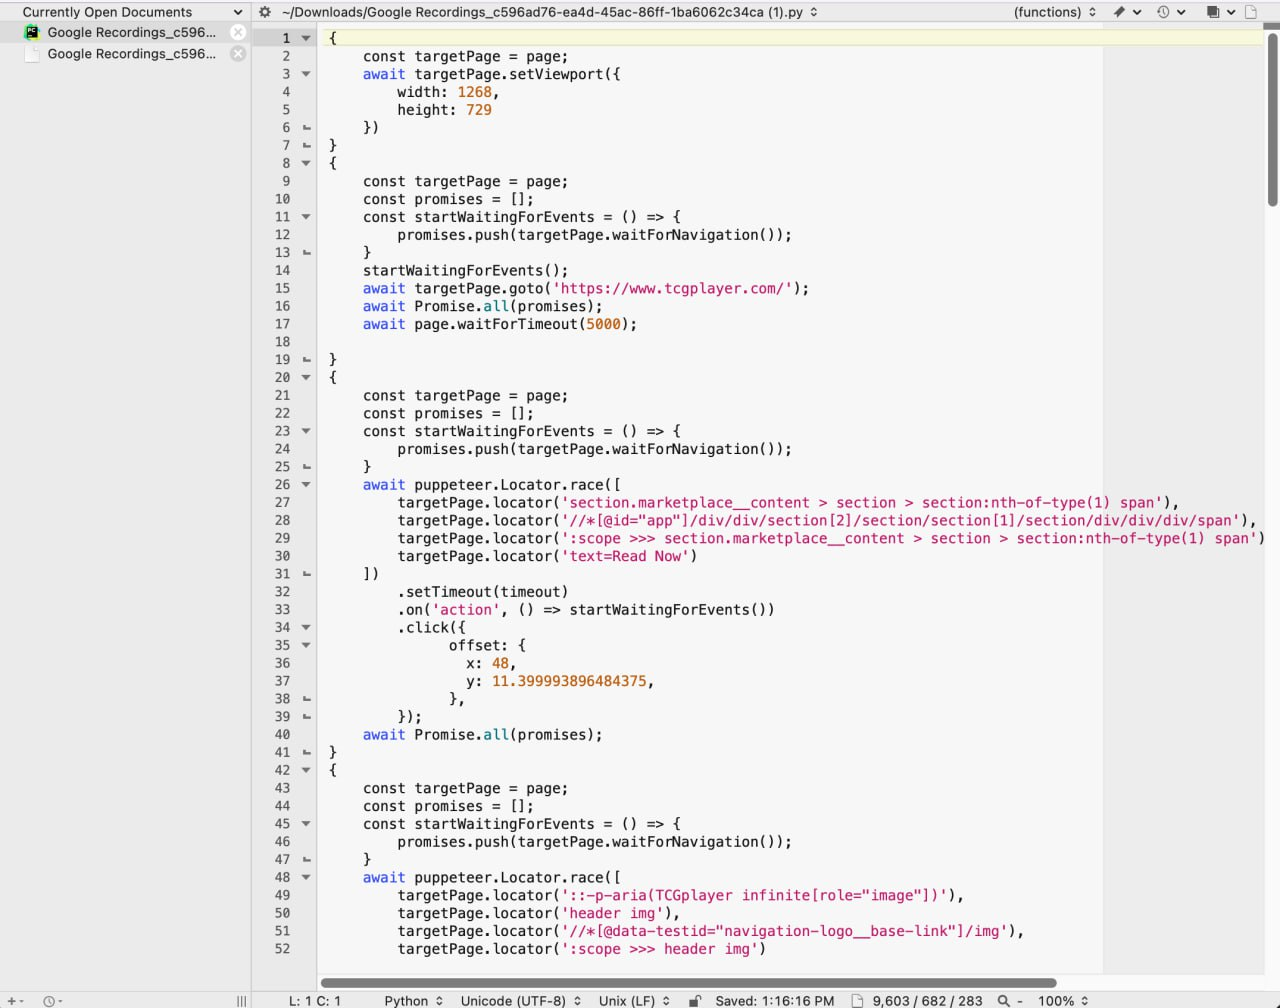Collapse the fold triangle at line 8
This screenshot has height=1008, width=1280.
[x=306, y=163]
